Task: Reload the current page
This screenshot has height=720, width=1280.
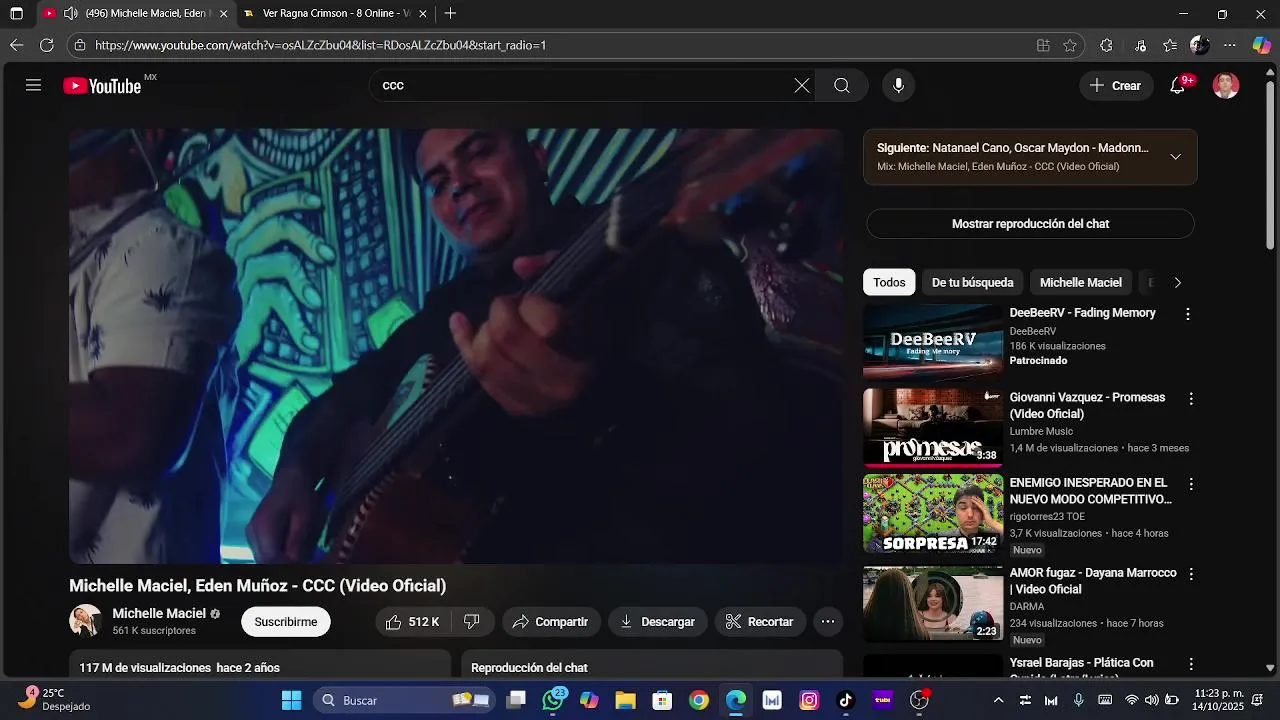Action: [x=46, y=45]
